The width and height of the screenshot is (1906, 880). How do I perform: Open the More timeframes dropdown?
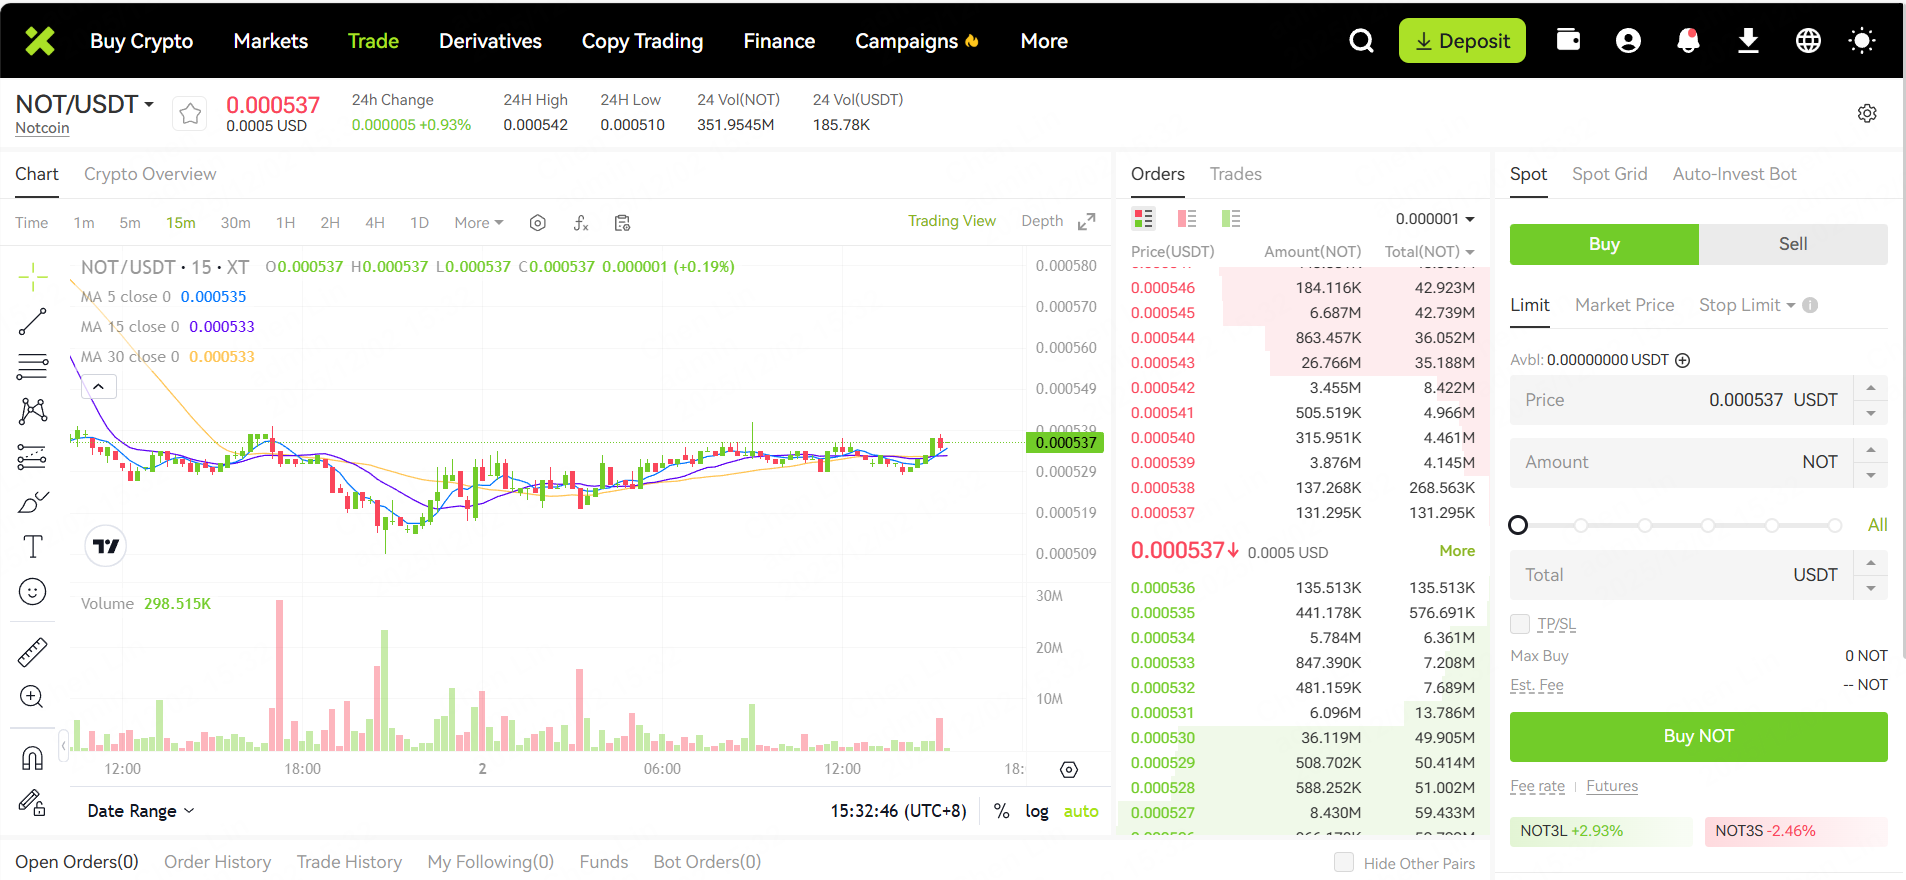478,223
